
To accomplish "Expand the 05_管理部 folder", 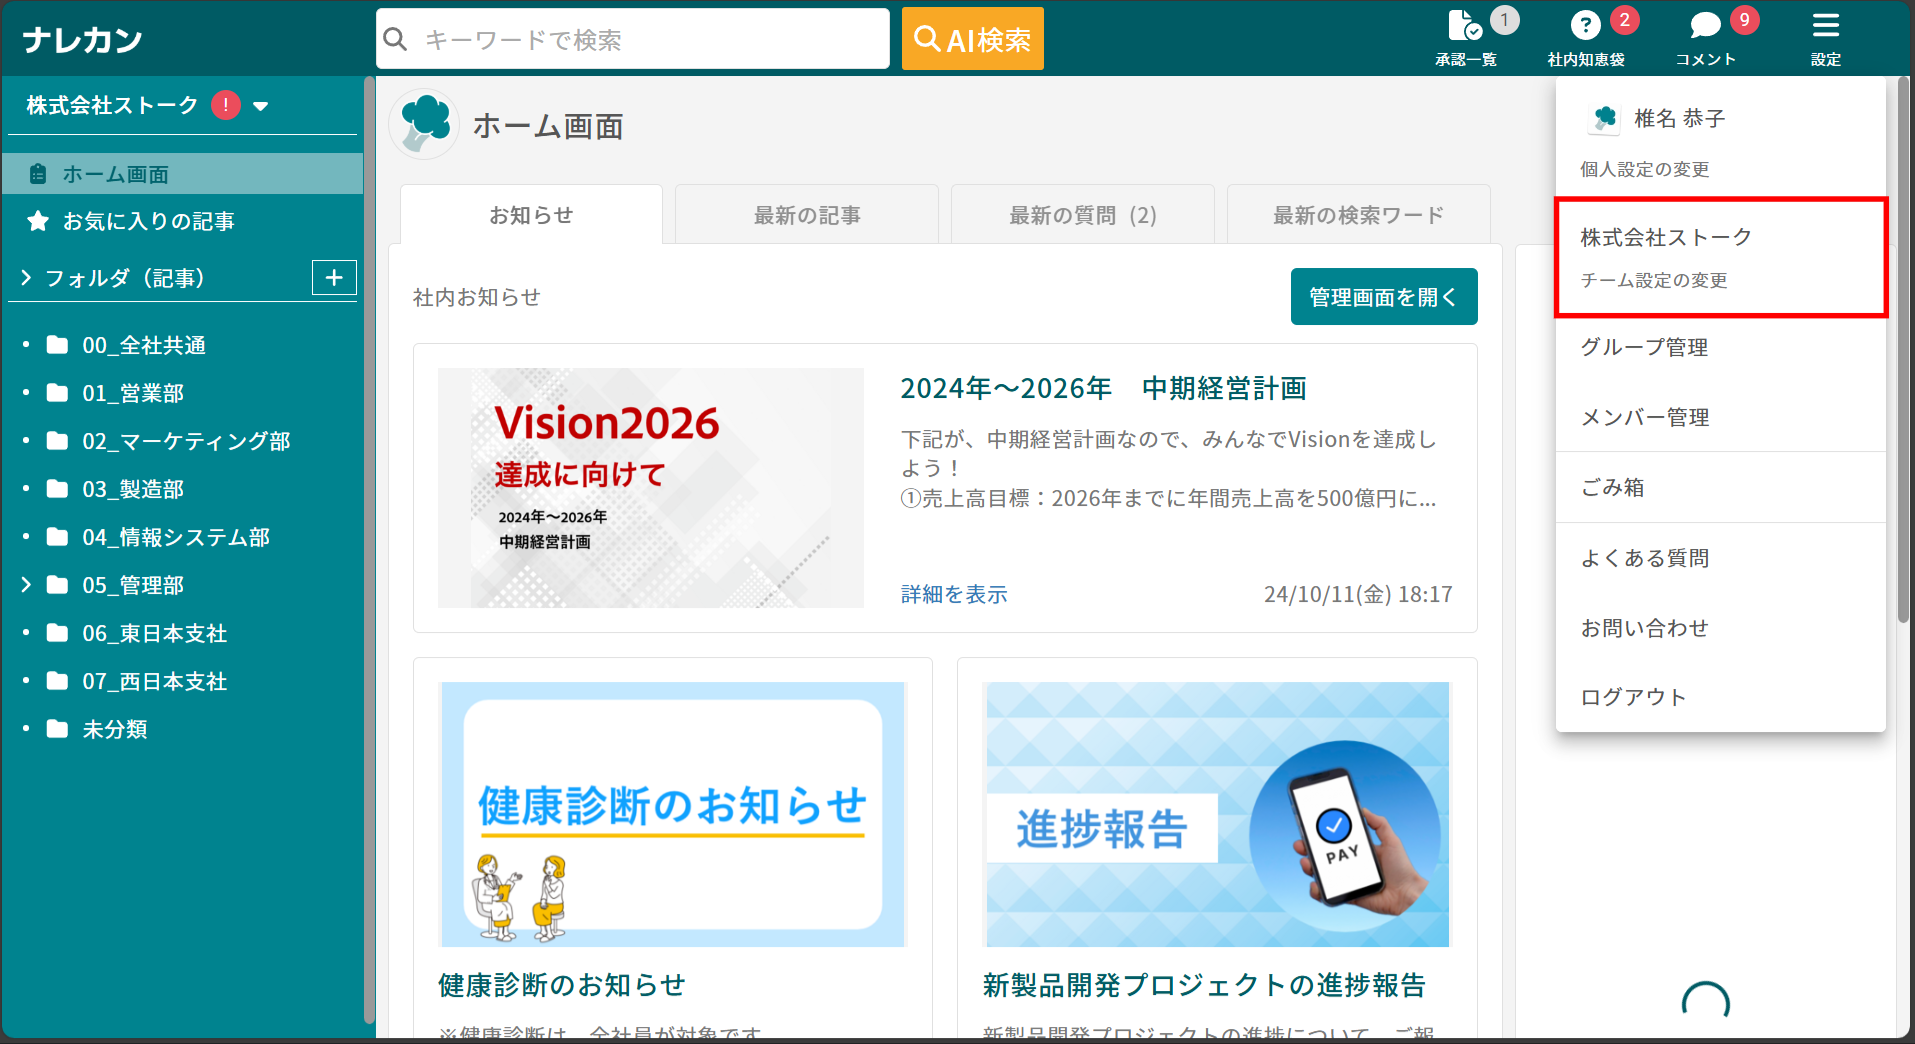I will pos(27,585).
